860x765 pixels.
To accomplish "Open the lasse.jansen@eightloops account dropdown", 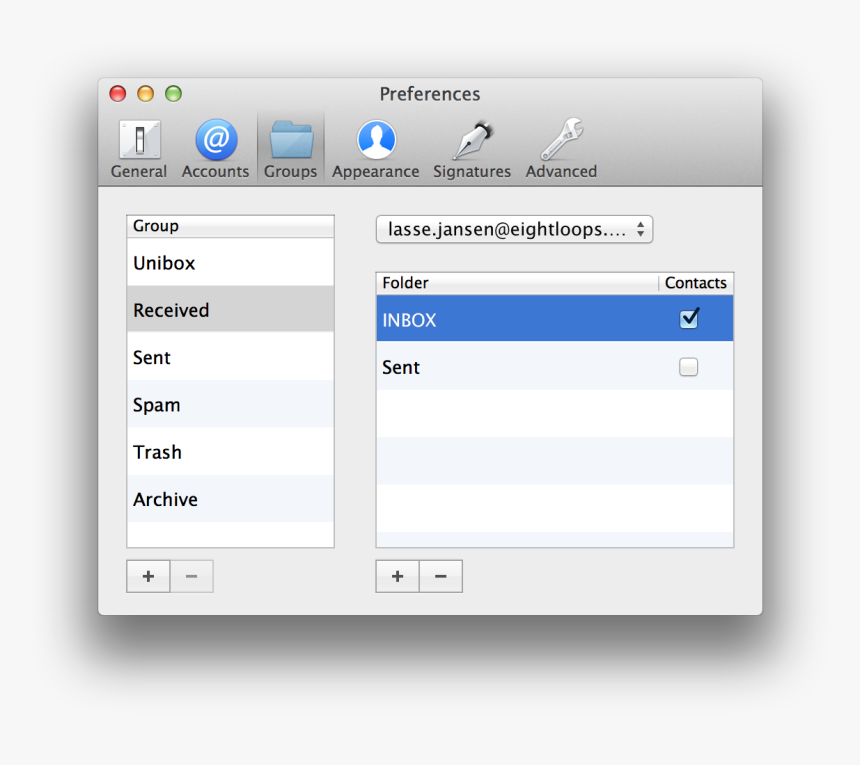I will tap(514, 229).
